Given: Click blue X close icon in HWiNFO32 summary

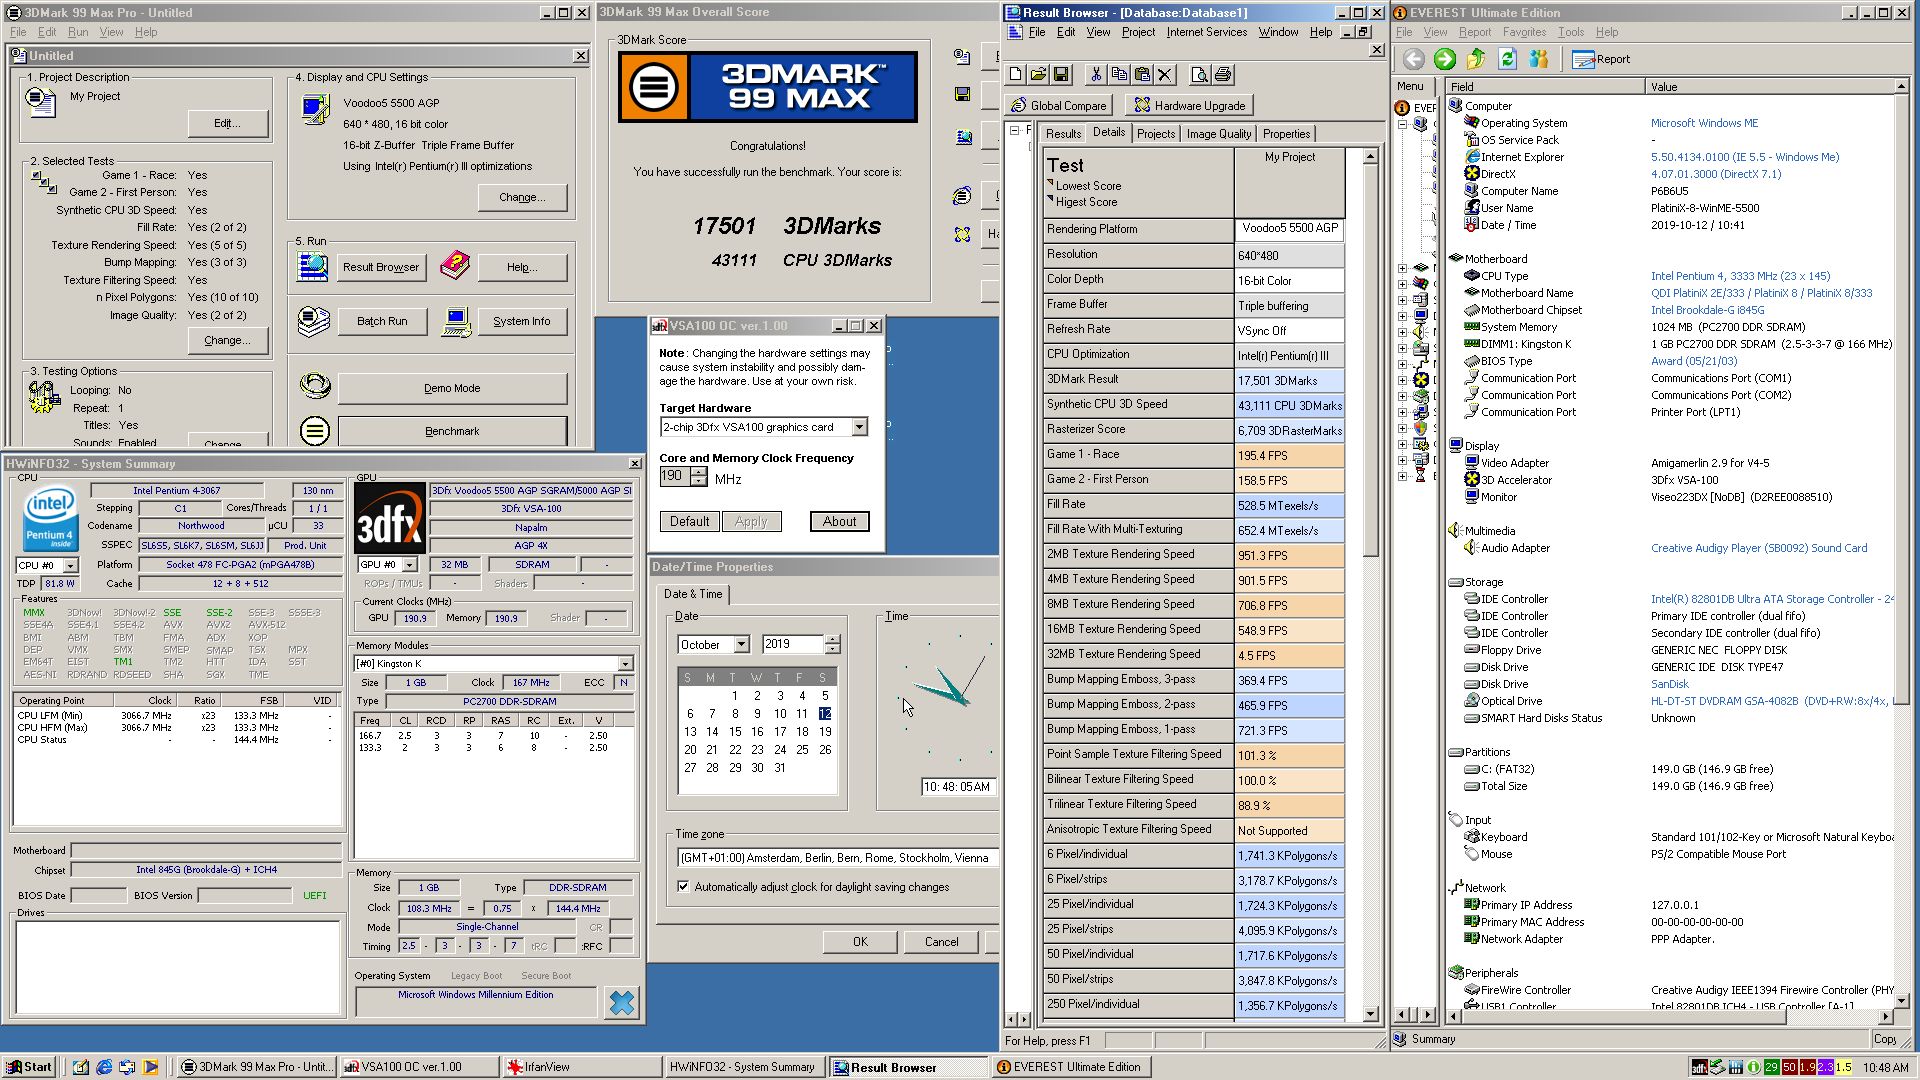Looking at the screenshot, I should (622, 1001).
